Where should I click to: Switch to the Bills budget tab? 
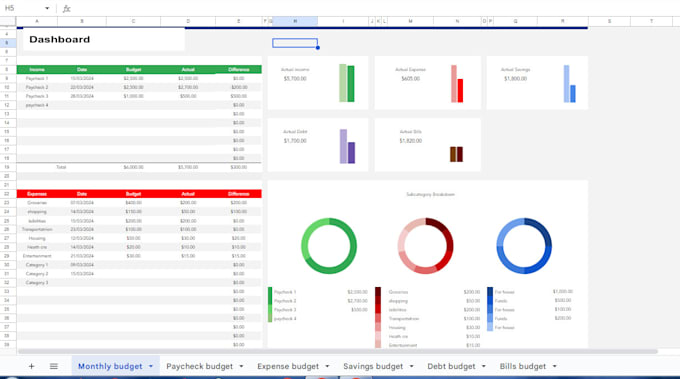(x=523, y=366)
